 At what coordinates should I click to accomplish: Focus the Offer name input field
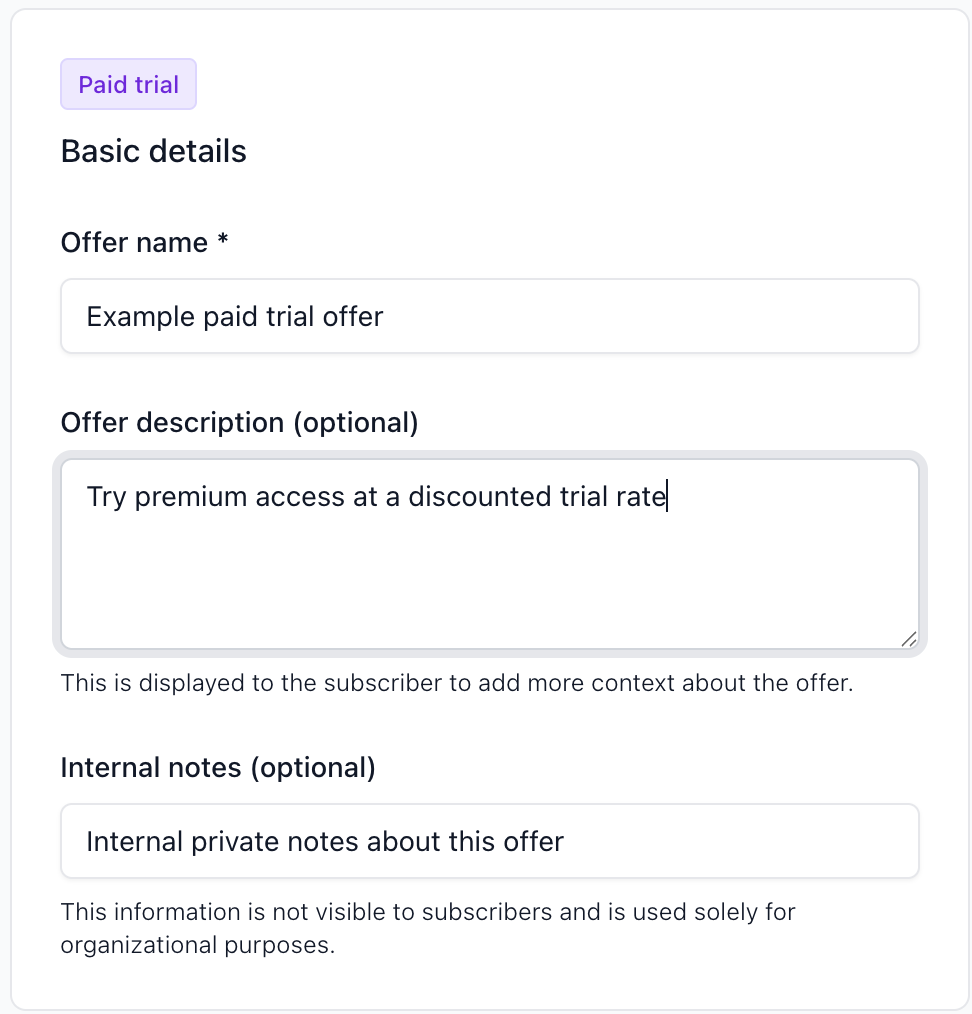click(x=490, y=316)
